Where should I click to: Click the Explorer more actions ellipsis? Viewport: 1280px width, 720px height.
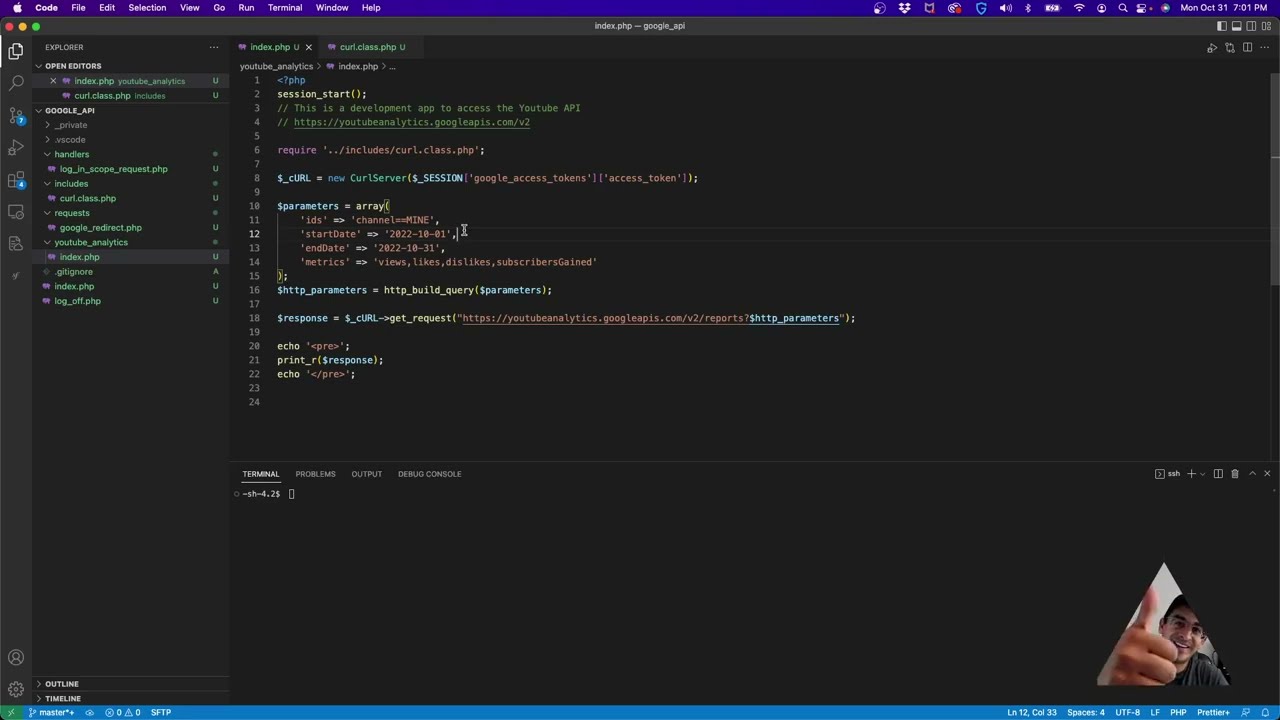(213, 47)
